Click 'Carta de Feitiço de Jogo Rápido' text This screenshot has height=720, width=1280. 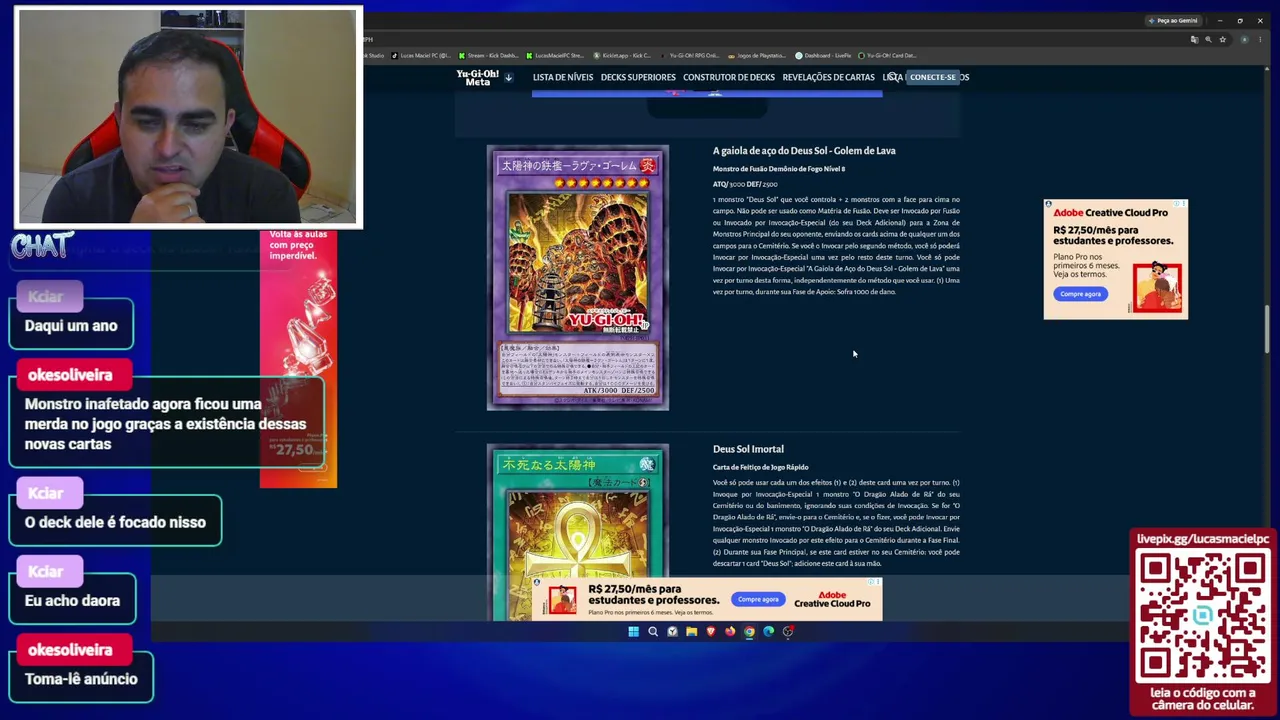pos(760,467)
